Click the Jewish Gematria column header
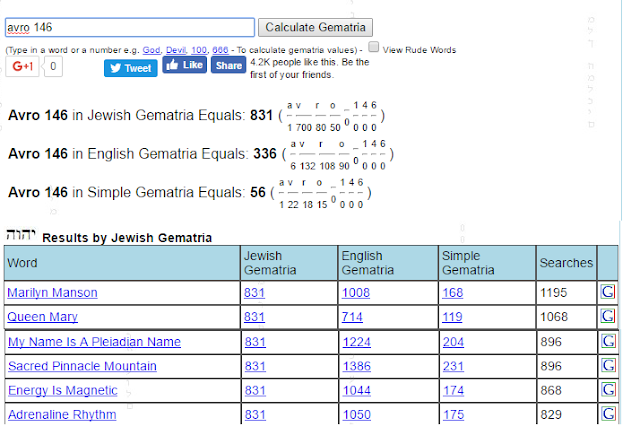The image size is (640, 444). pyautogui.click(x=289, y=263)
